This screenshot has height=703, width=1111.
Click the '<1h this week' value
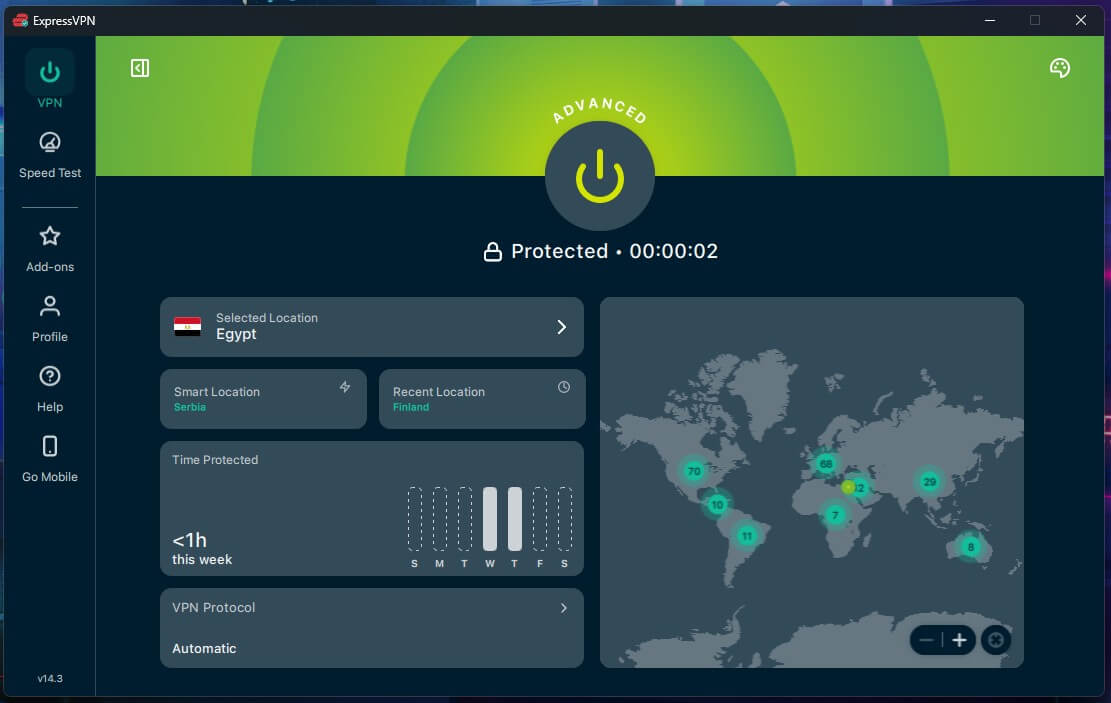[202, 549]
